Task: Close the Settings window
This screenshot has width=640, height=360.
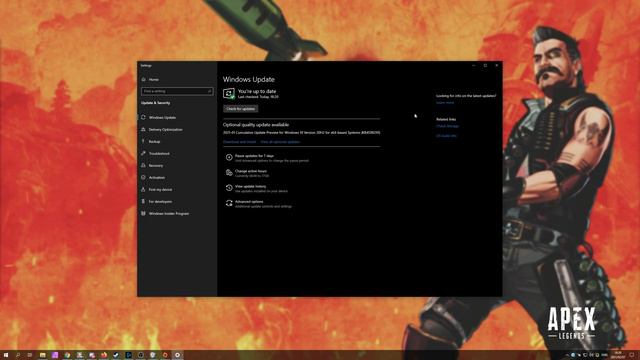Action: pyautogui.click(x=497, y=65)
